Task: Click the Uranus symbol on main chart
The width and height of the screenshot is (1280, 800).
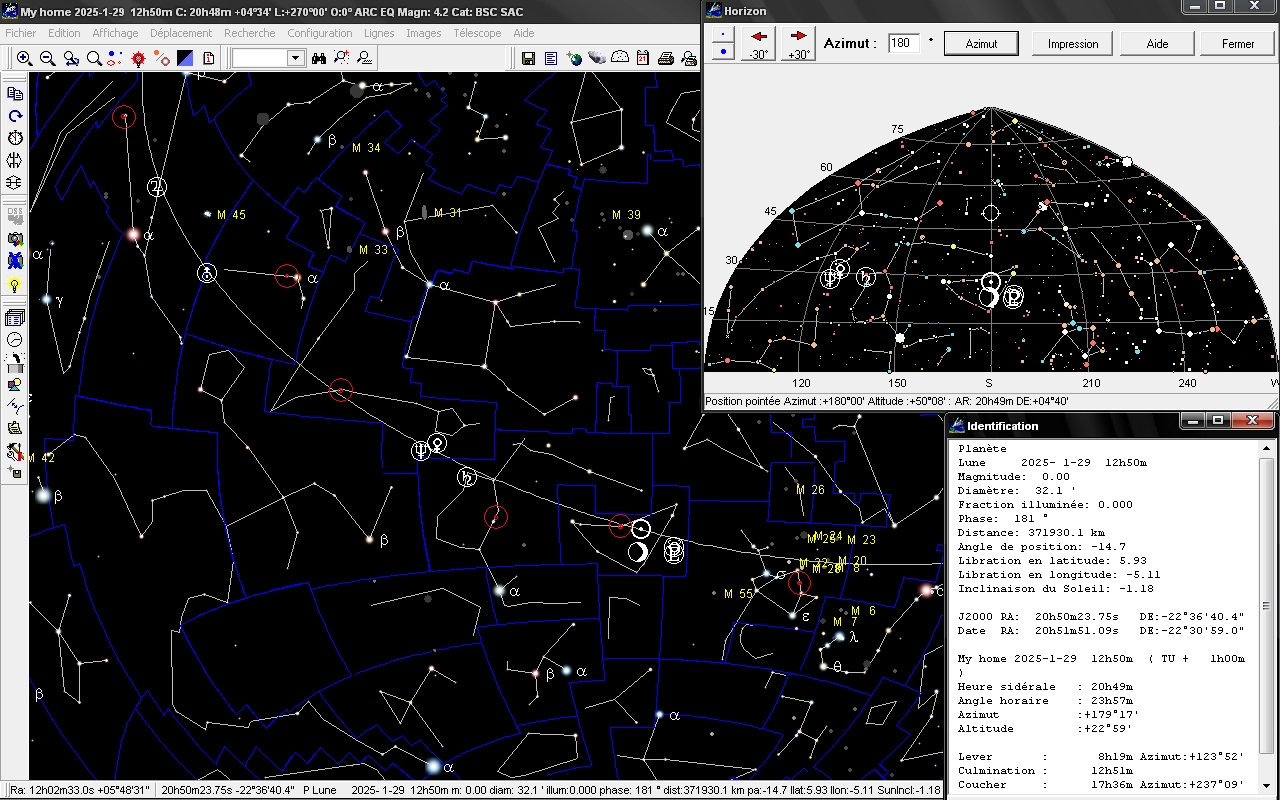Action: pyautogui.click(x=206, y=272)
